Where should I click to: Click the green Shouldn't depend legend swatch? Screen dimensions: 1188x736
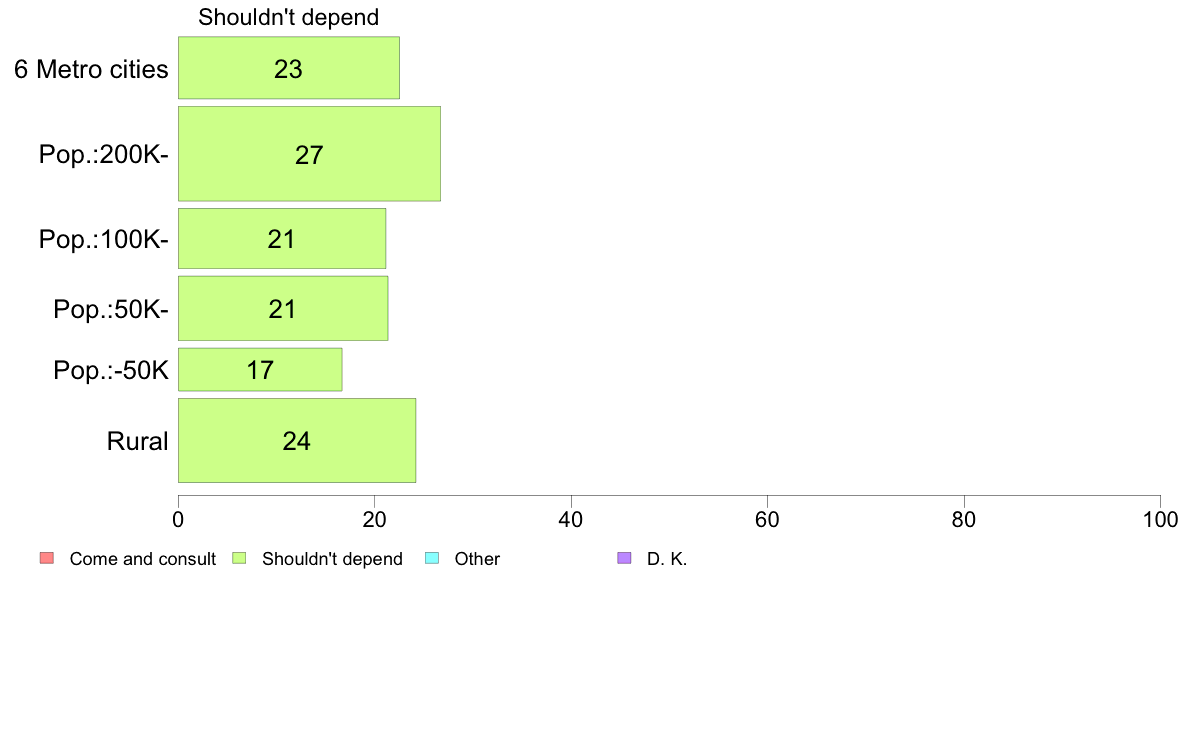coord(239,559)
